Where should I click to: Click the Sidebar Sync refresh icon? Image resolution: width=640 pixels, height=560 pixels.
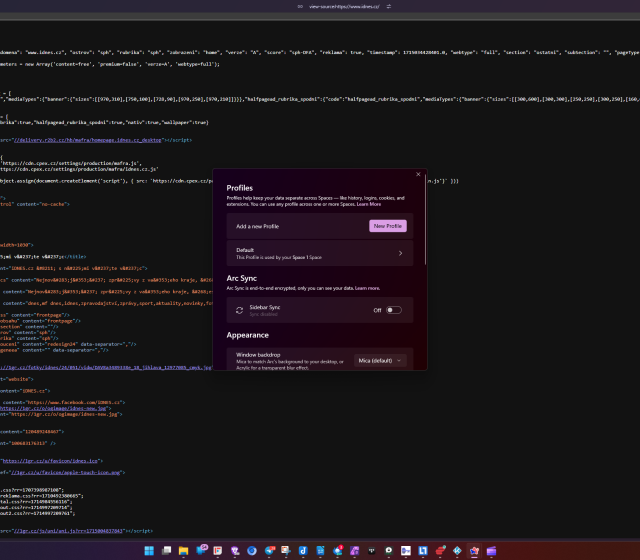coord(239,310)
